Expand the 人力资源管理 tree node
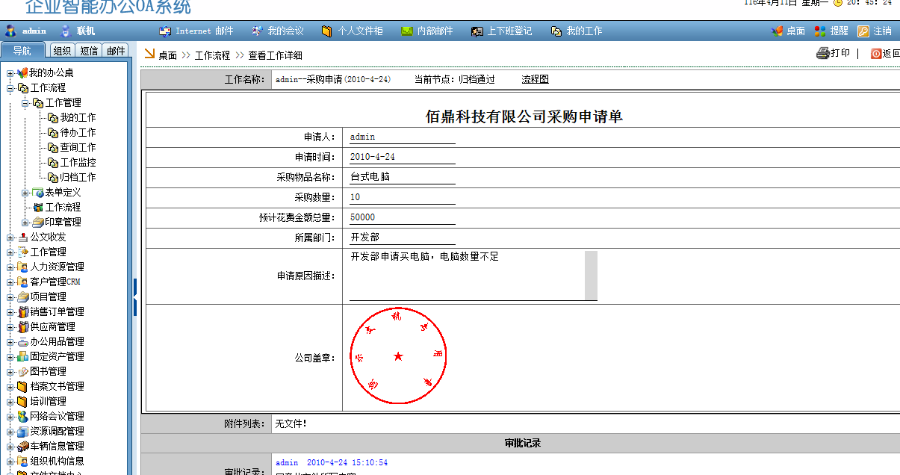Viewport: 900px width, 475px height. pos(10,267)
